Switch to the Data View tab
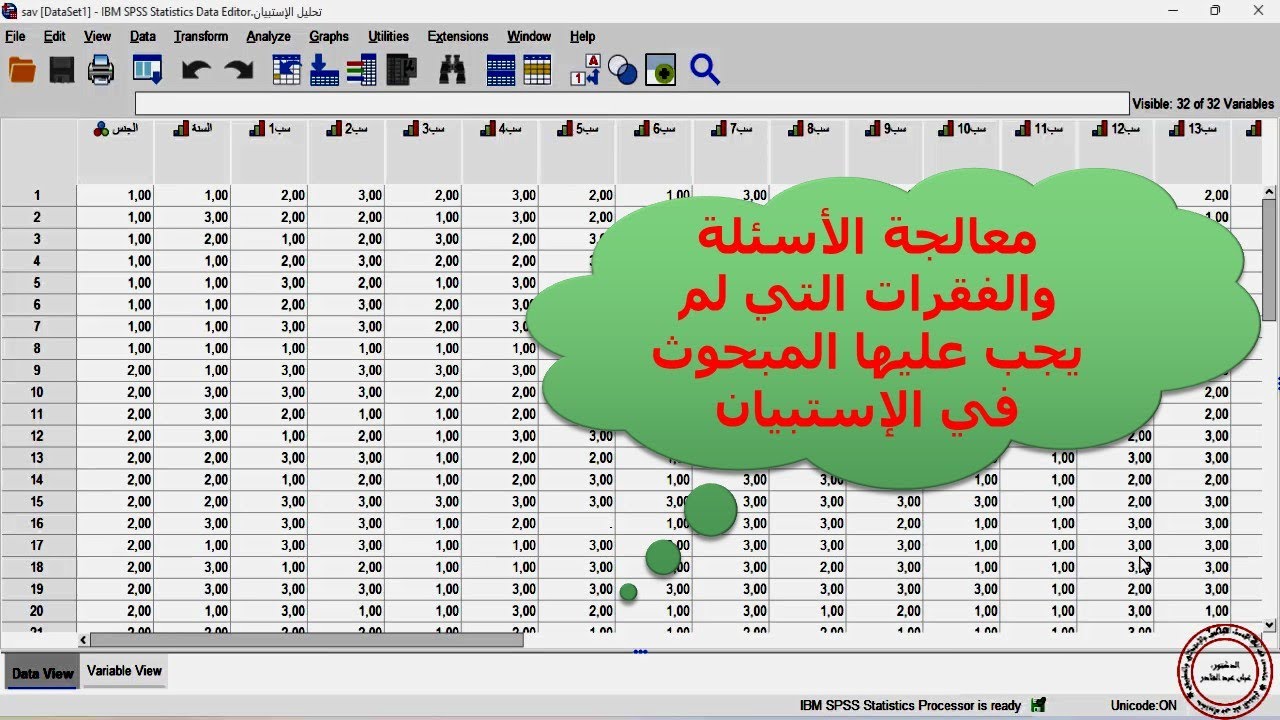This screenshot has width=1280, height=720. coord(42,673)
